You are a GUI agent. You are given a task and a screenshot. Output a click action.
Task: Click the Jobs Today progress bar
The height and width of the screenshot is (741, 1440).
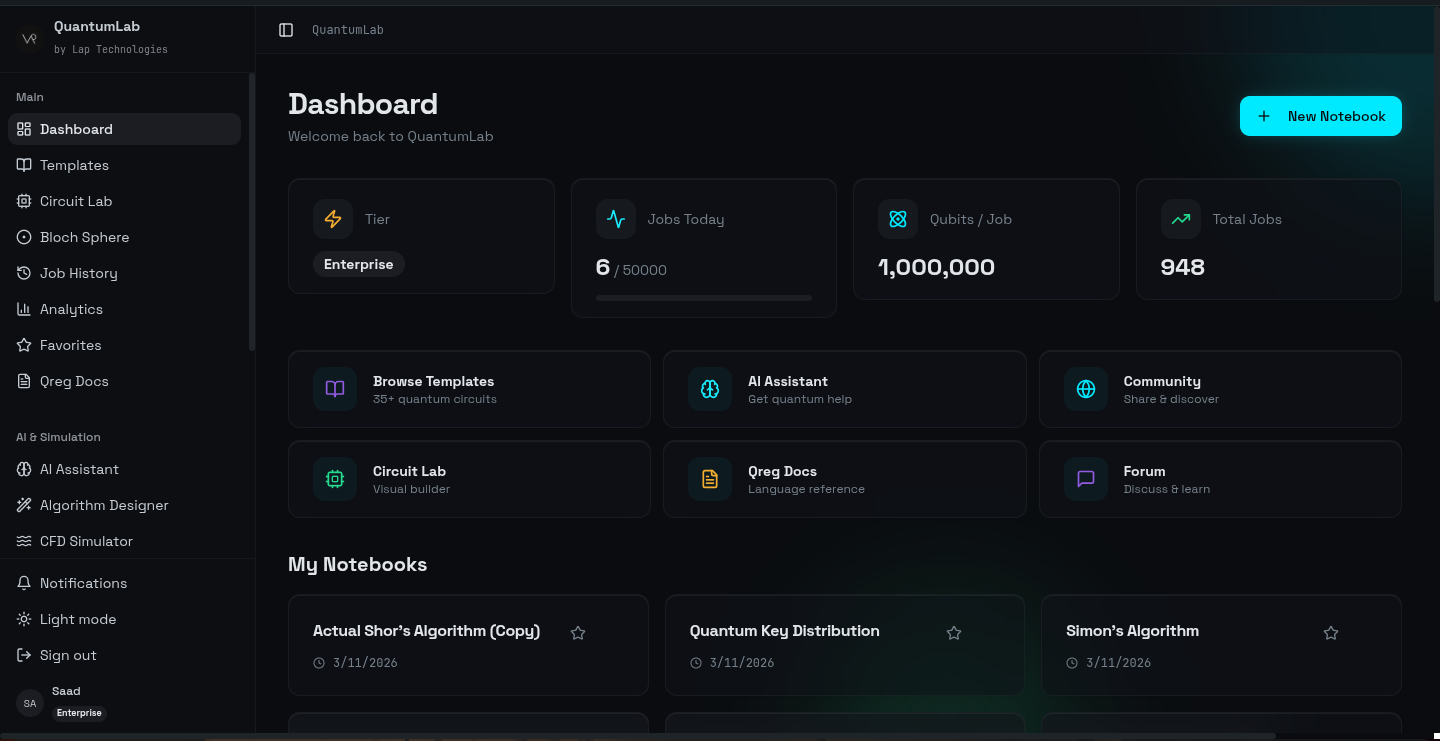(703, 297)
